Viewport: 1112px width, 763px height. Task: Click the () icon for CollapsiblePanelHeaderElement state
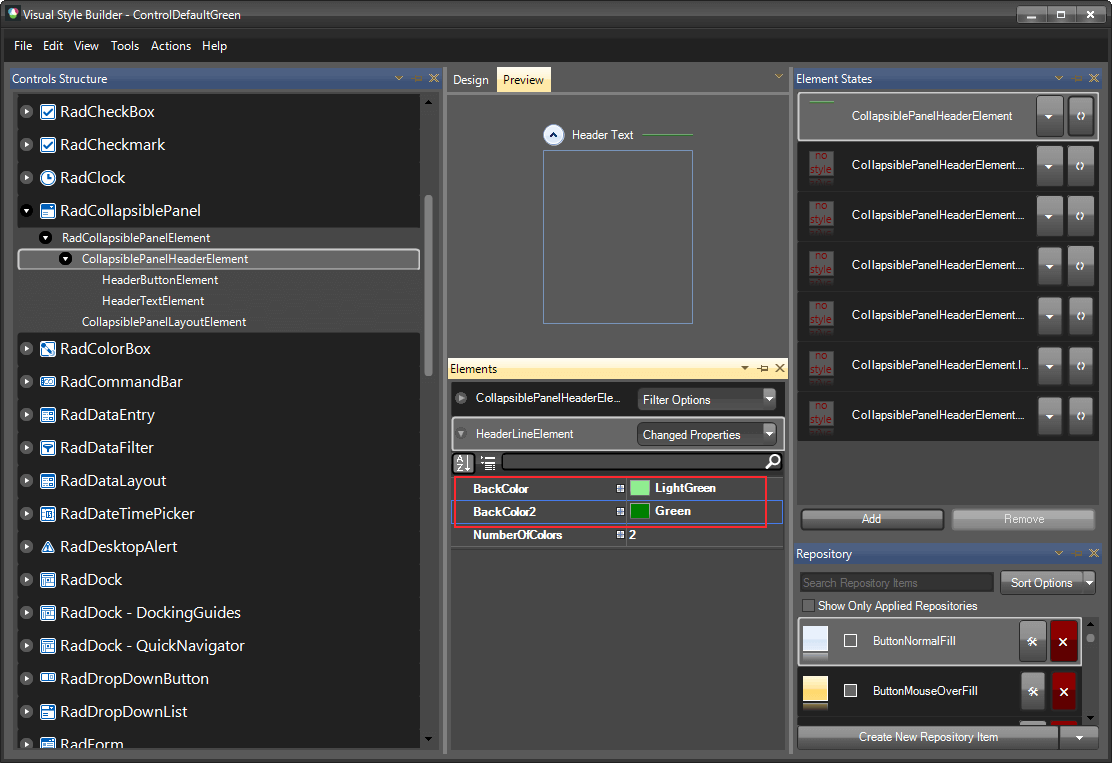(1081, 116)
